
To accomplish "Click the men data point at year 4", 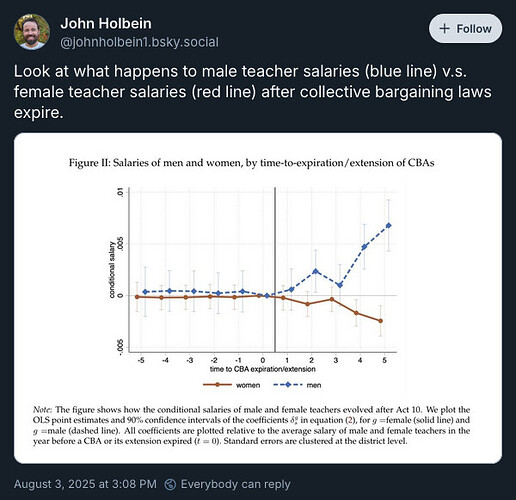I will tap(364, 247).
